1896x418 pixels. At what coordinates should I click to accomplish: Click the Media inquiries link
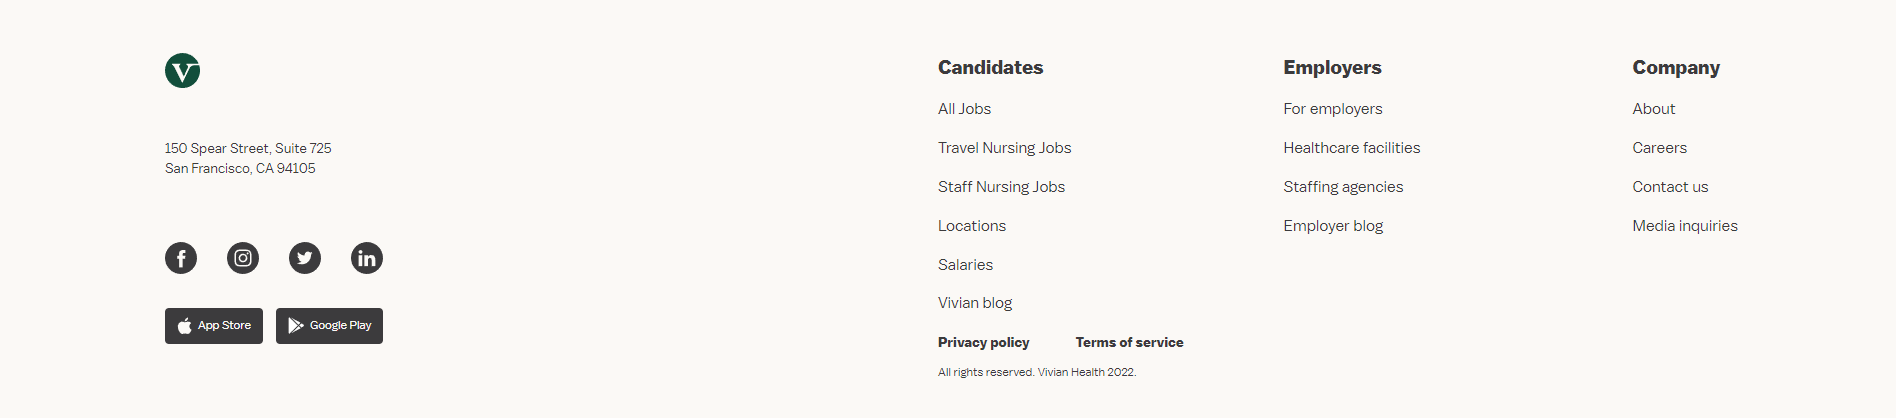coord(1685,226)
